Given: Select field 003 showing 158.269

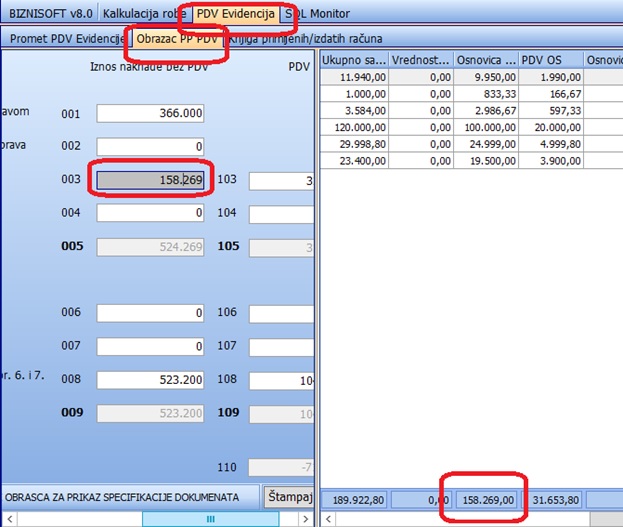Looking at the screenshot, I should tap(152, 180).
